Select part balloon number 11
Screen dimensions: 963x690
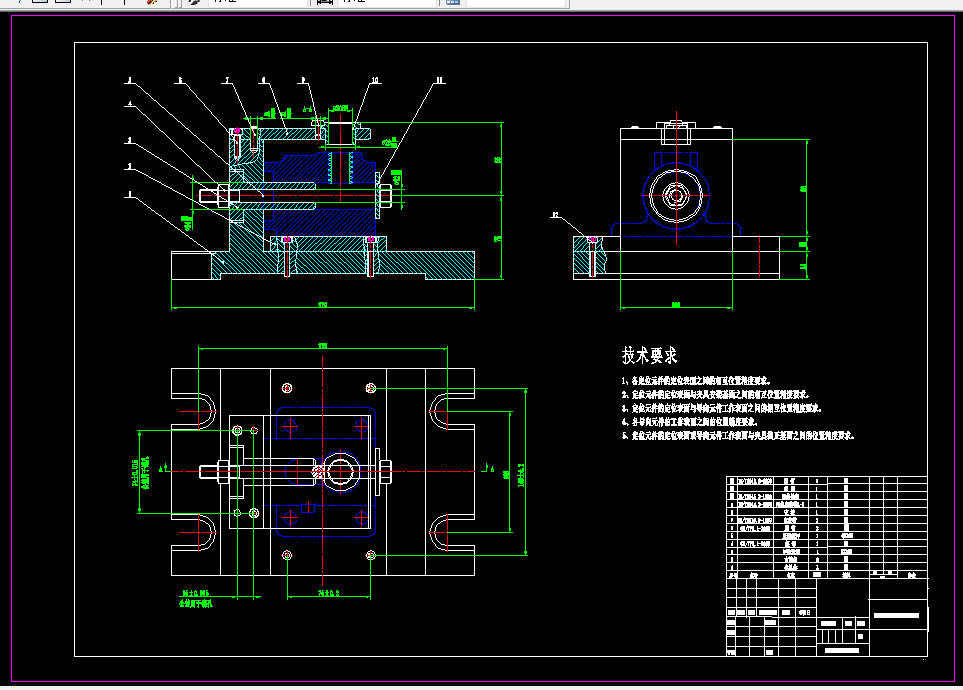pos(440,80)
